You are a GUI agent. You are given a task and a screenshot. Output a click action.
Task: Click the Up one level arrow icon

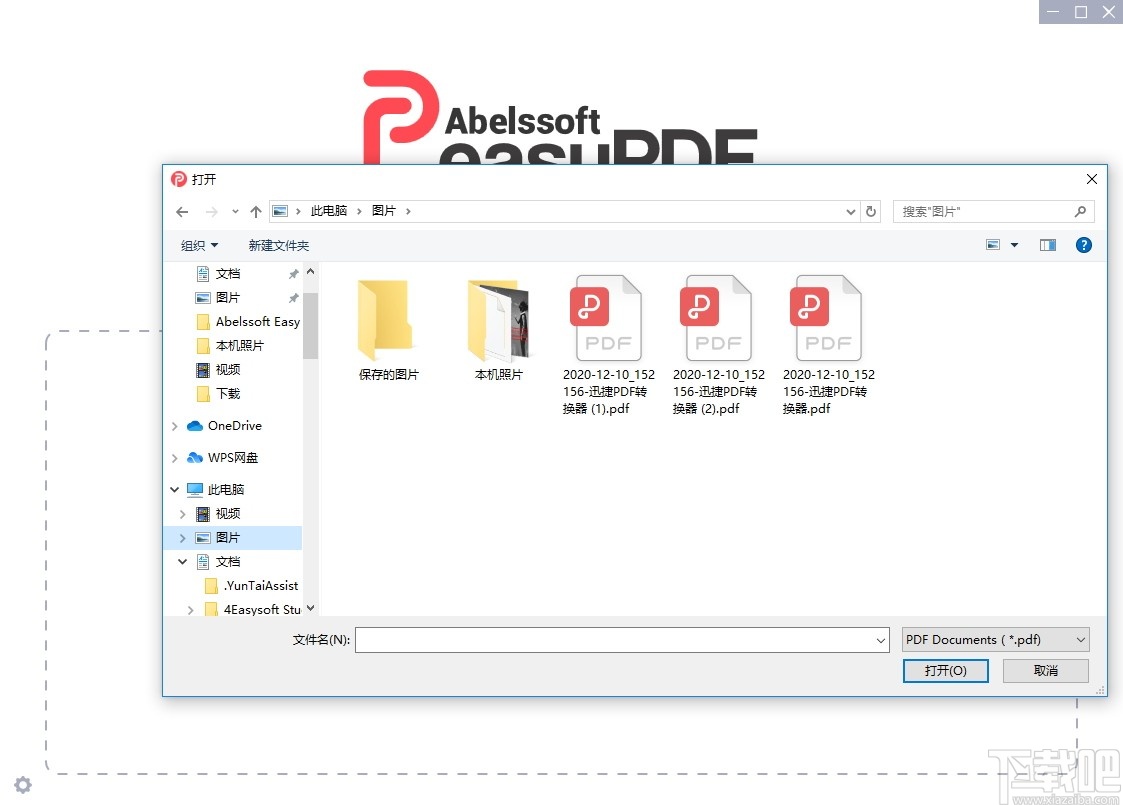(x=256, y=211)
